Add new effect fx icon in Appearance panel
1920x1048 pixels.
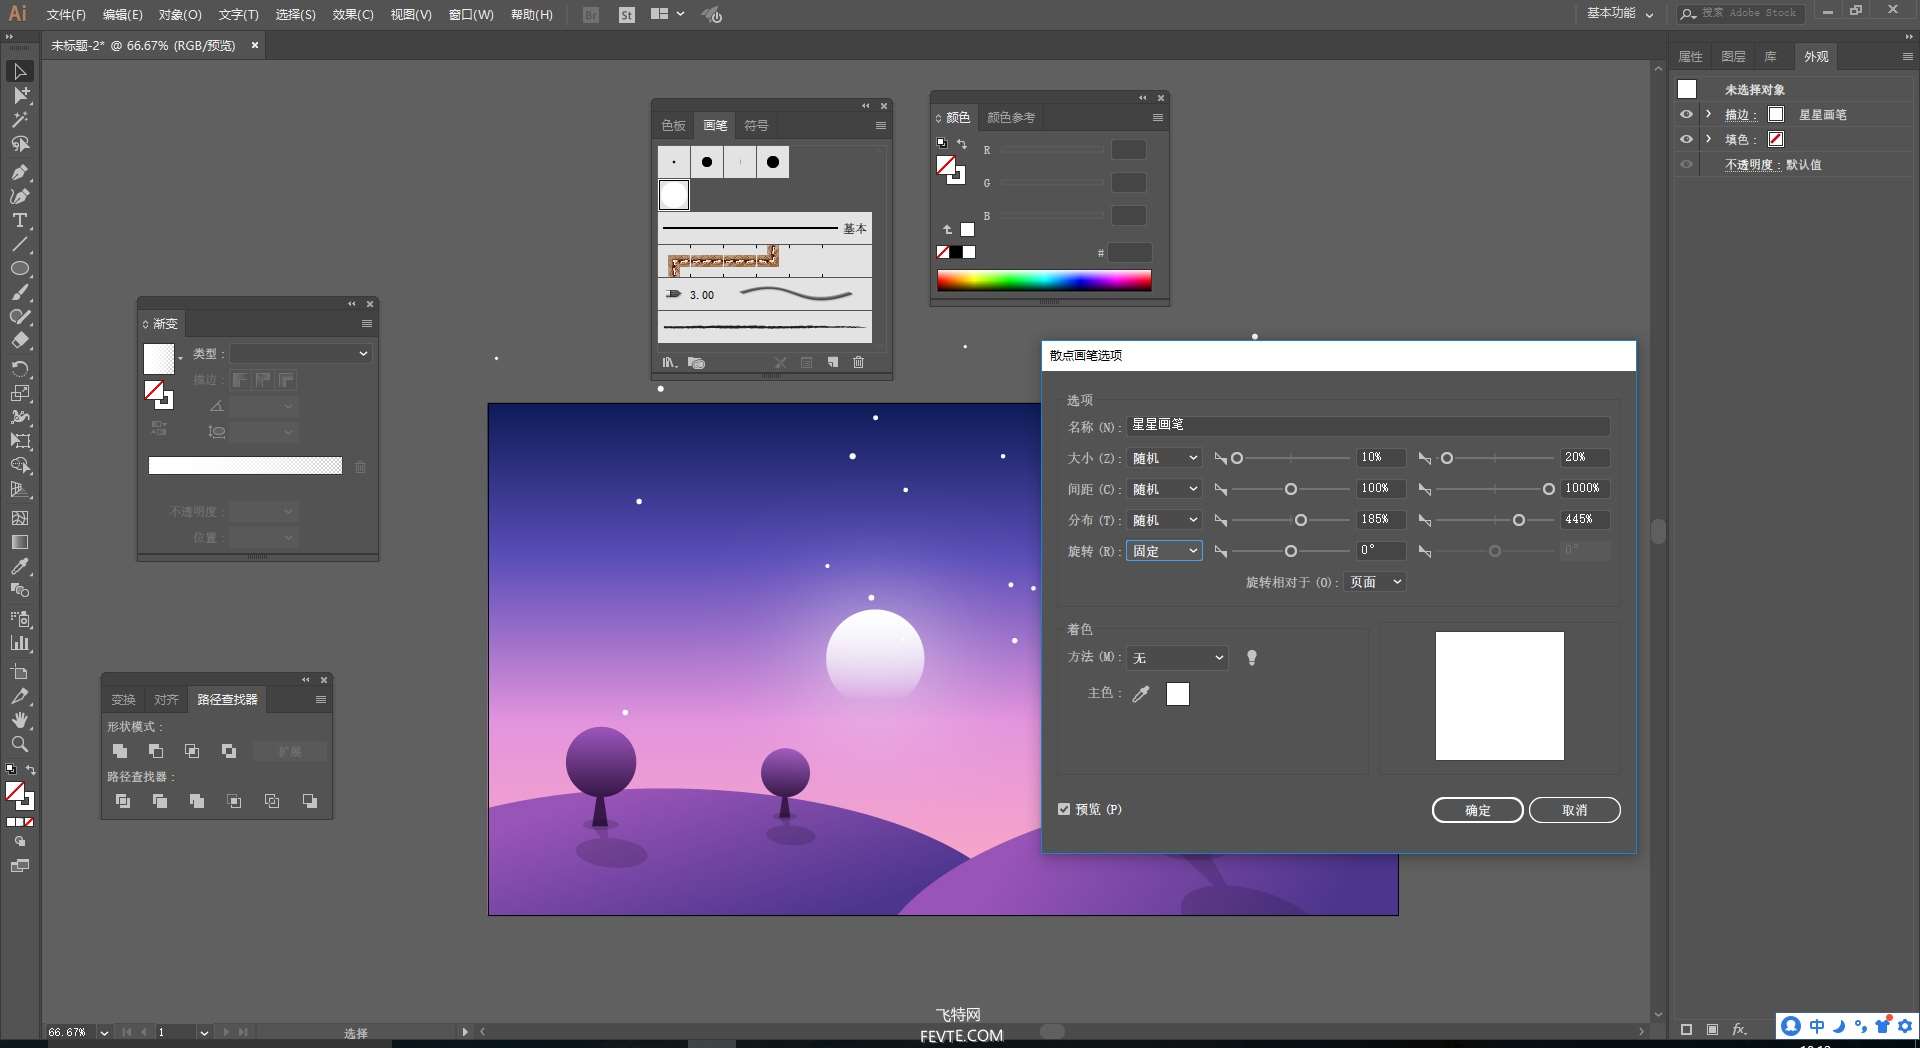click(x=1739, y=1029)
